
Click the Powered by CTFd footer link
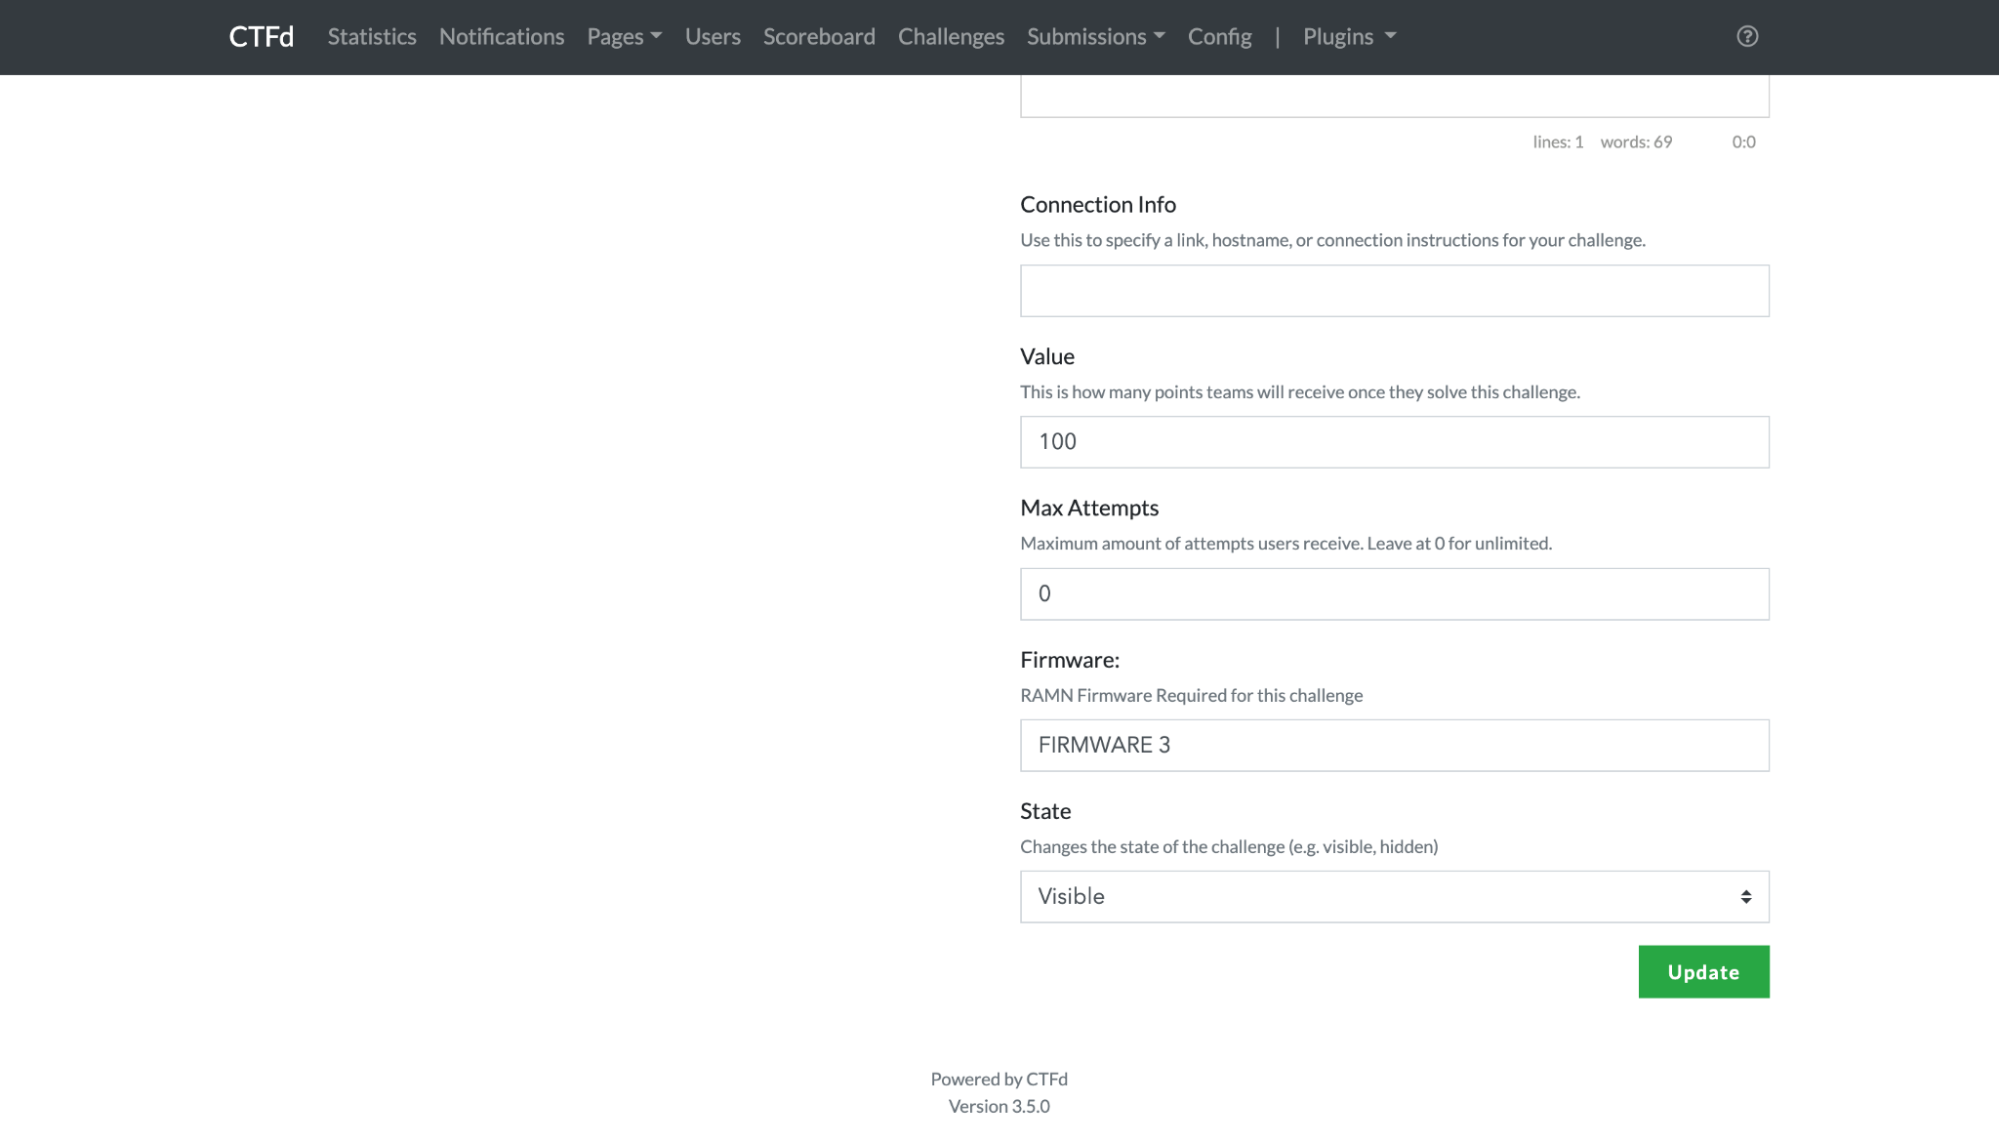pos(998,1079)
